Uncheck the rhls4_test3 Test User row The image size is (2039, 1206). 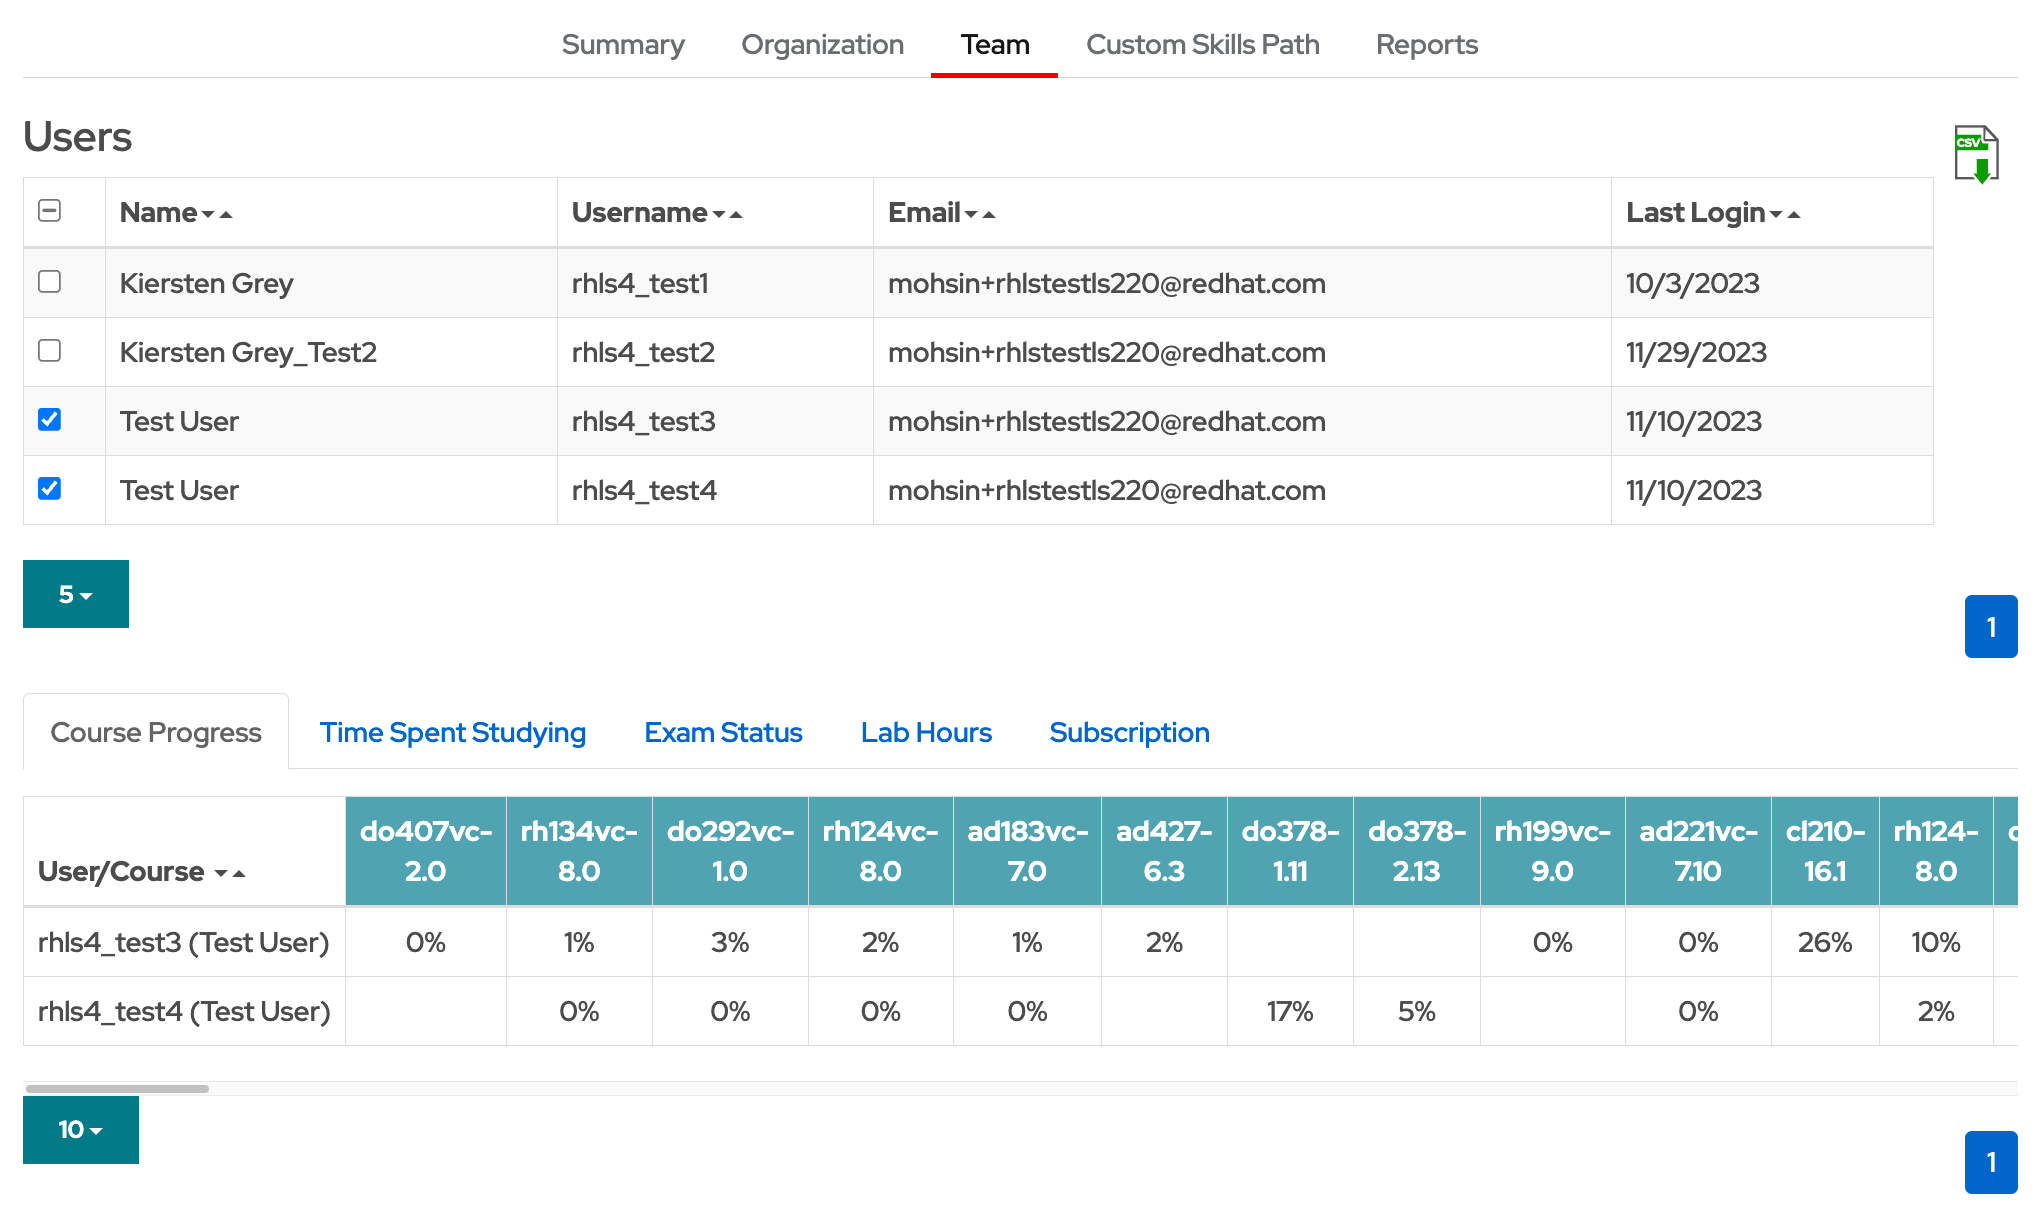point(49,420)
